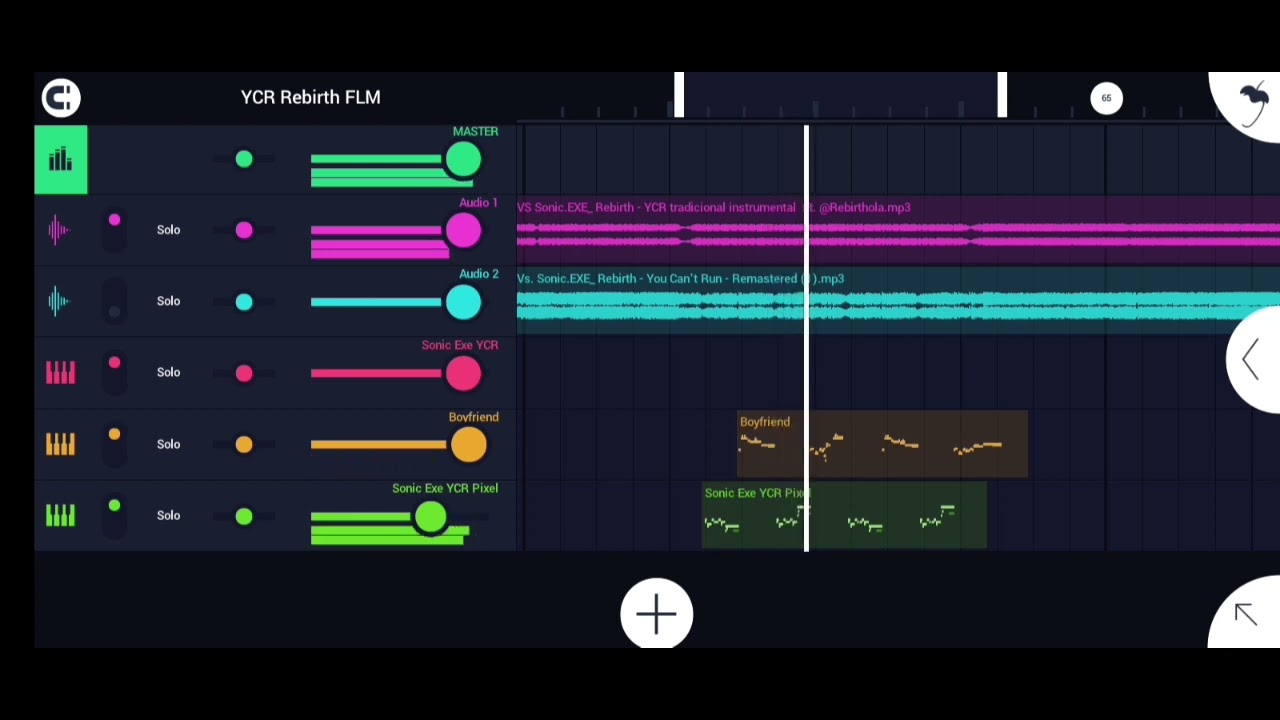Solo the Audio 1 track
1280x720 pixels.
tap(168, 230)
